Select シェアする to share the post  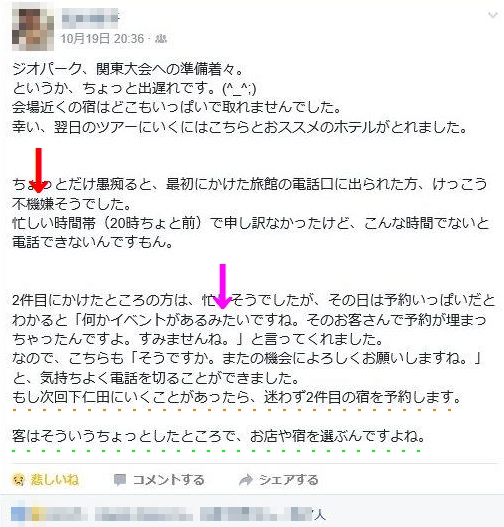point(288,480)
